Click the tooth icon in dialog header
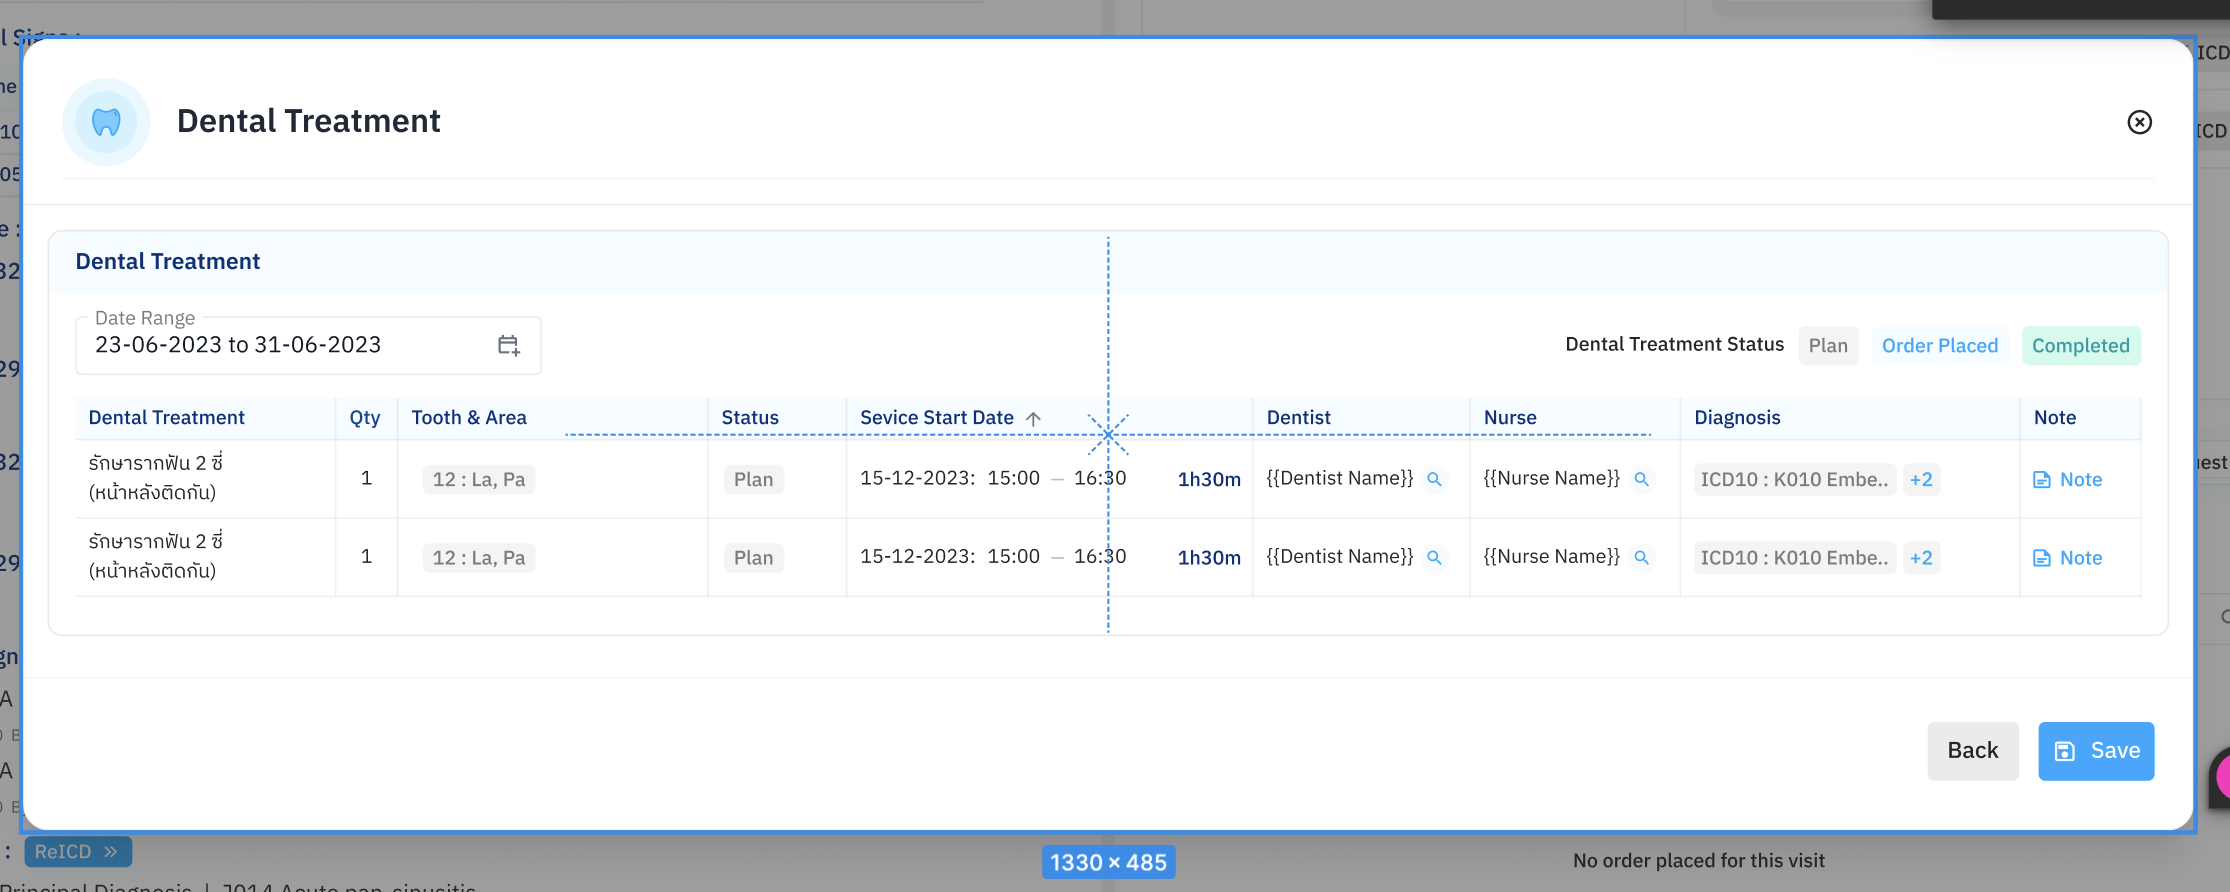The height and width of the screenshot is (892, 2230). pyautogui.click(x=106, y=122)
